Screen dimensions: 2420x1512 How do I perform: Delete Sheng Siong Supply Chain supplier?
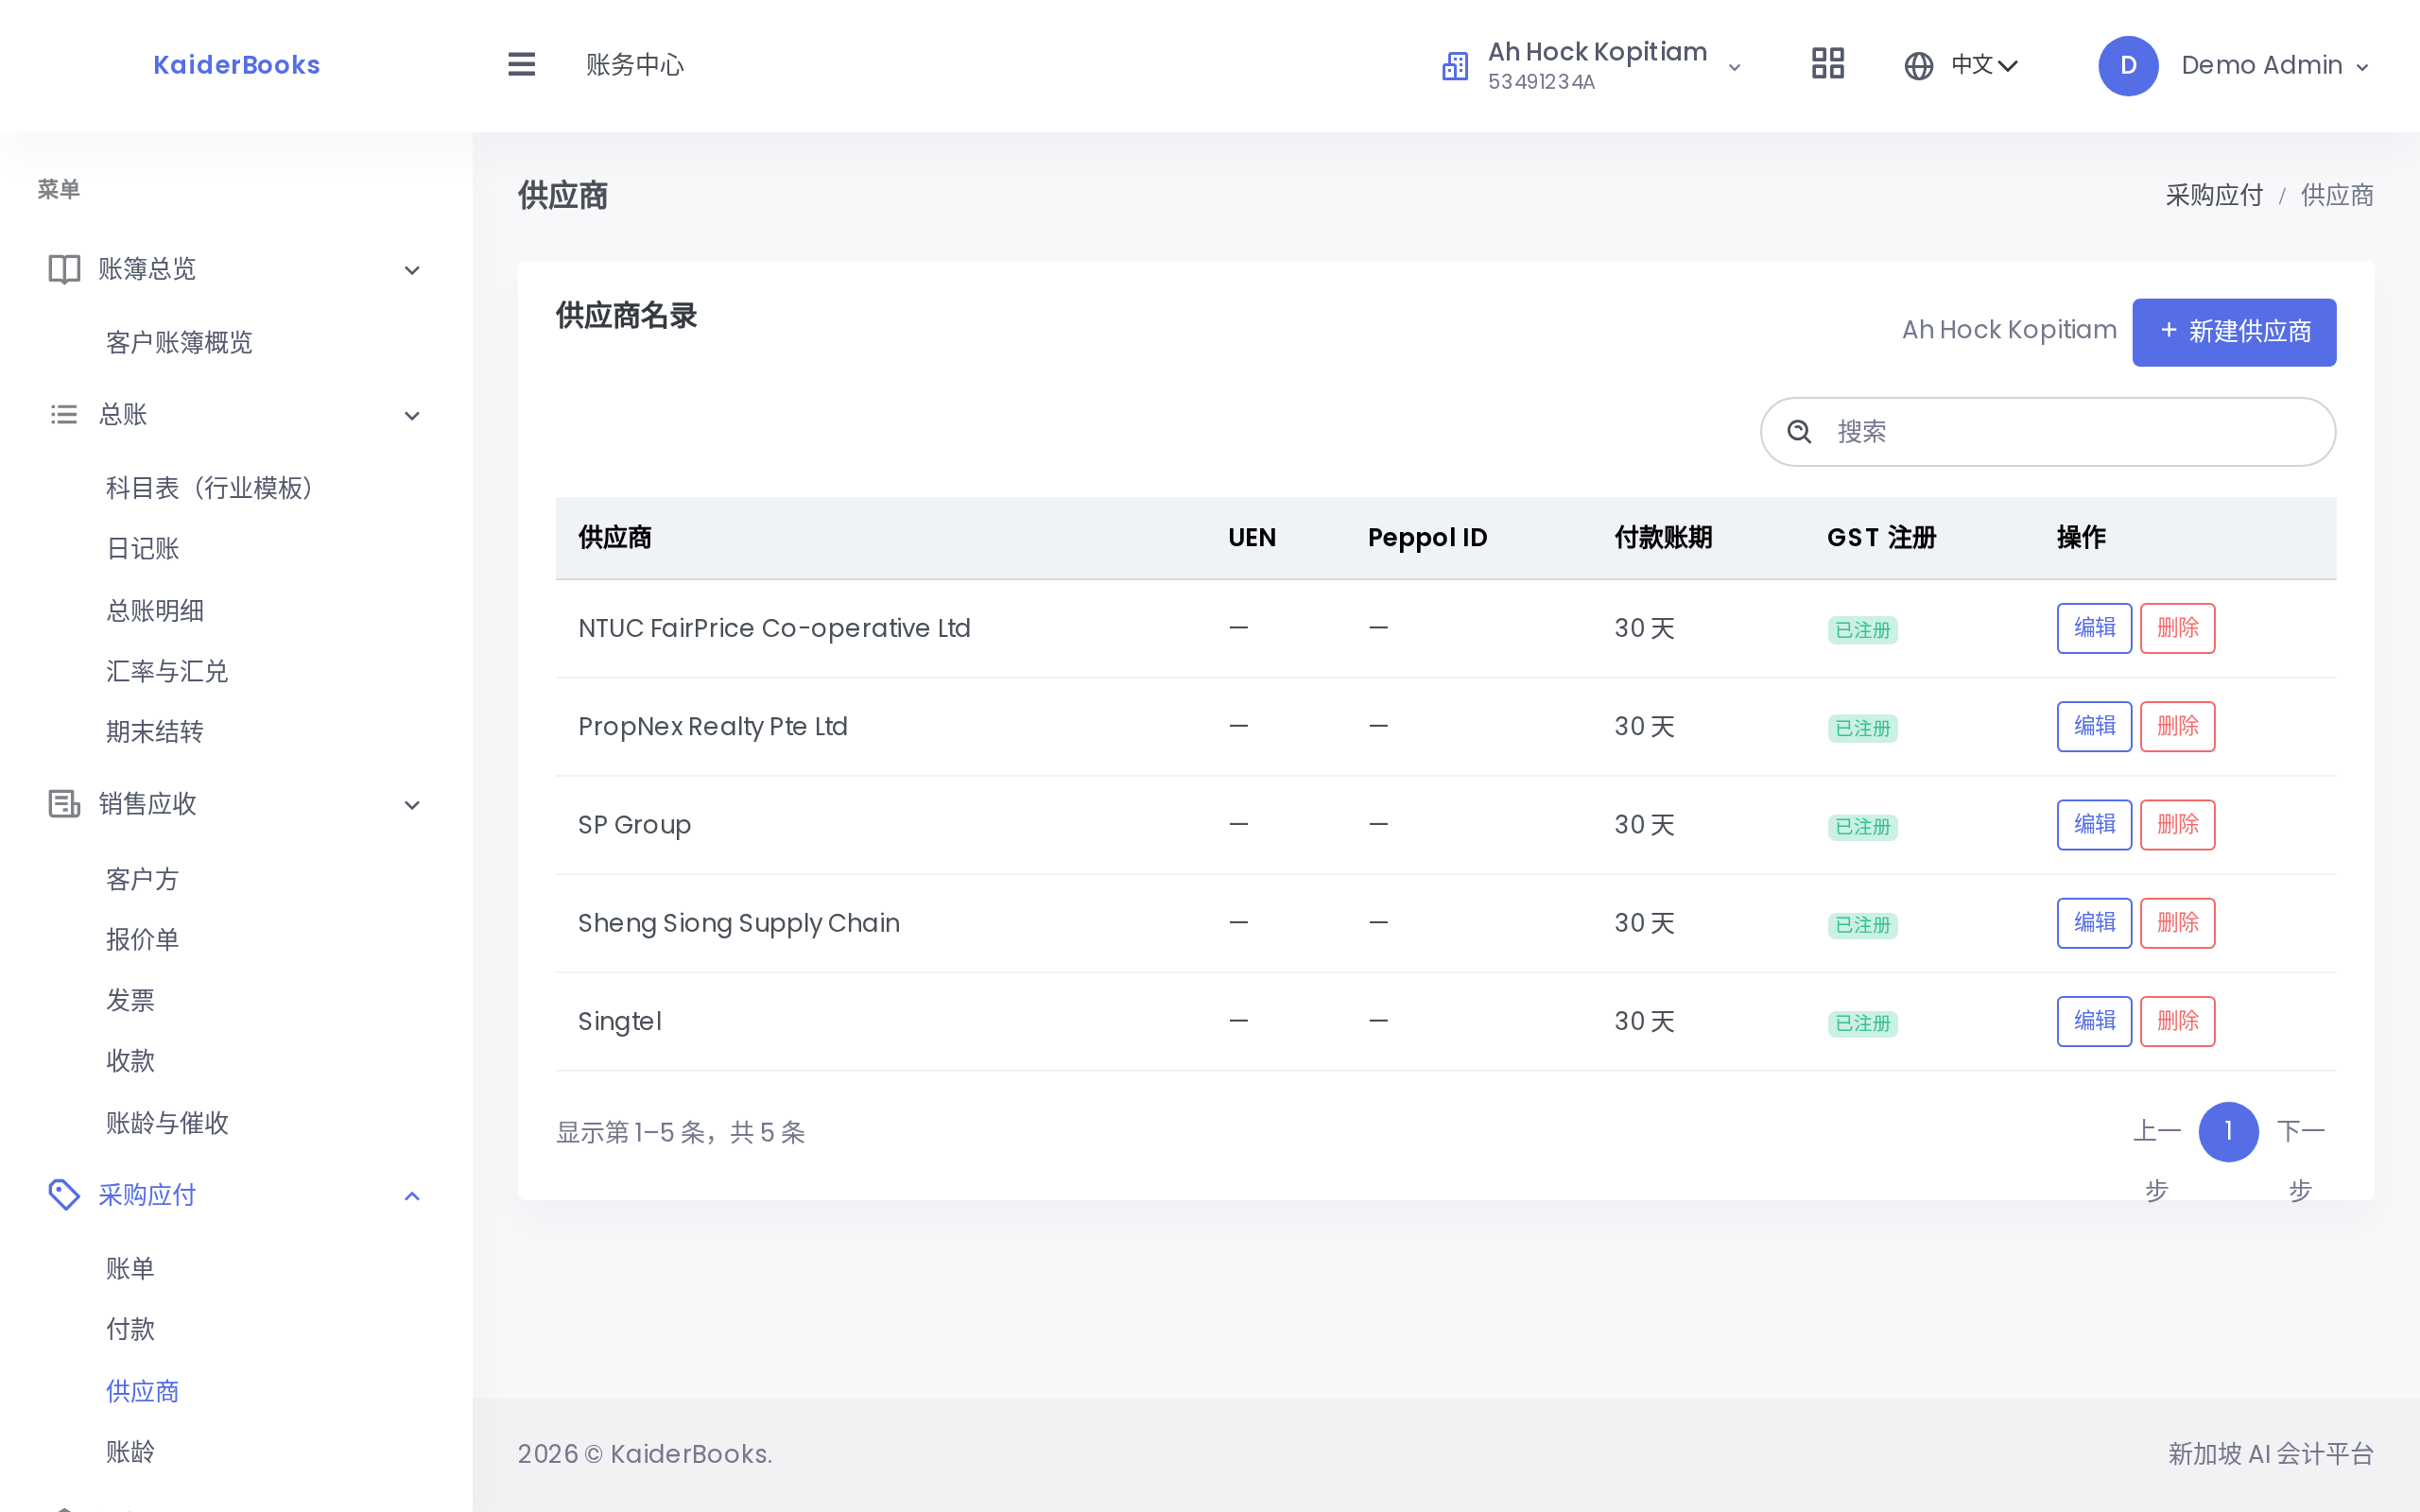tap(2177, 923)
